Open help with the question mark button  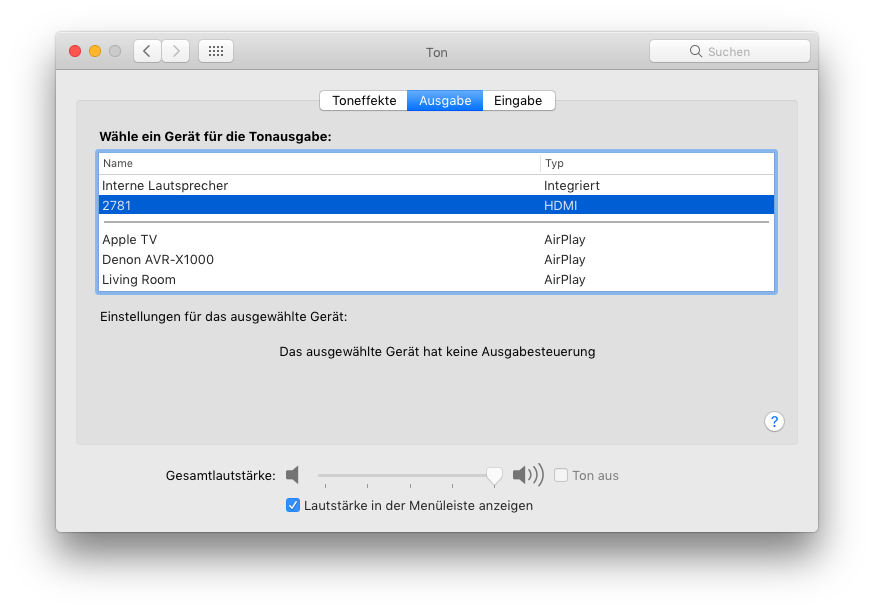pyautogui.click(x=774, y=421)
